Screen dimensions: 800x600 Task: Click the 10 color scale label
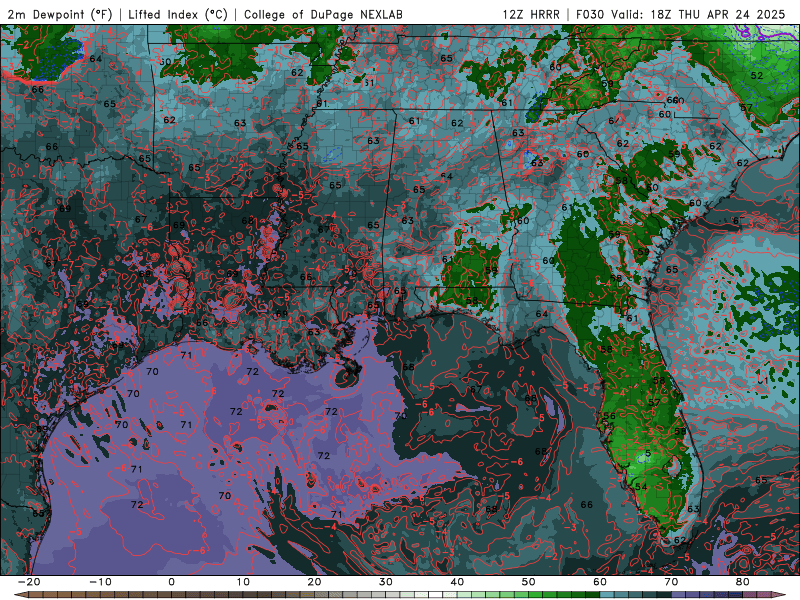click(x=243, y=582)
